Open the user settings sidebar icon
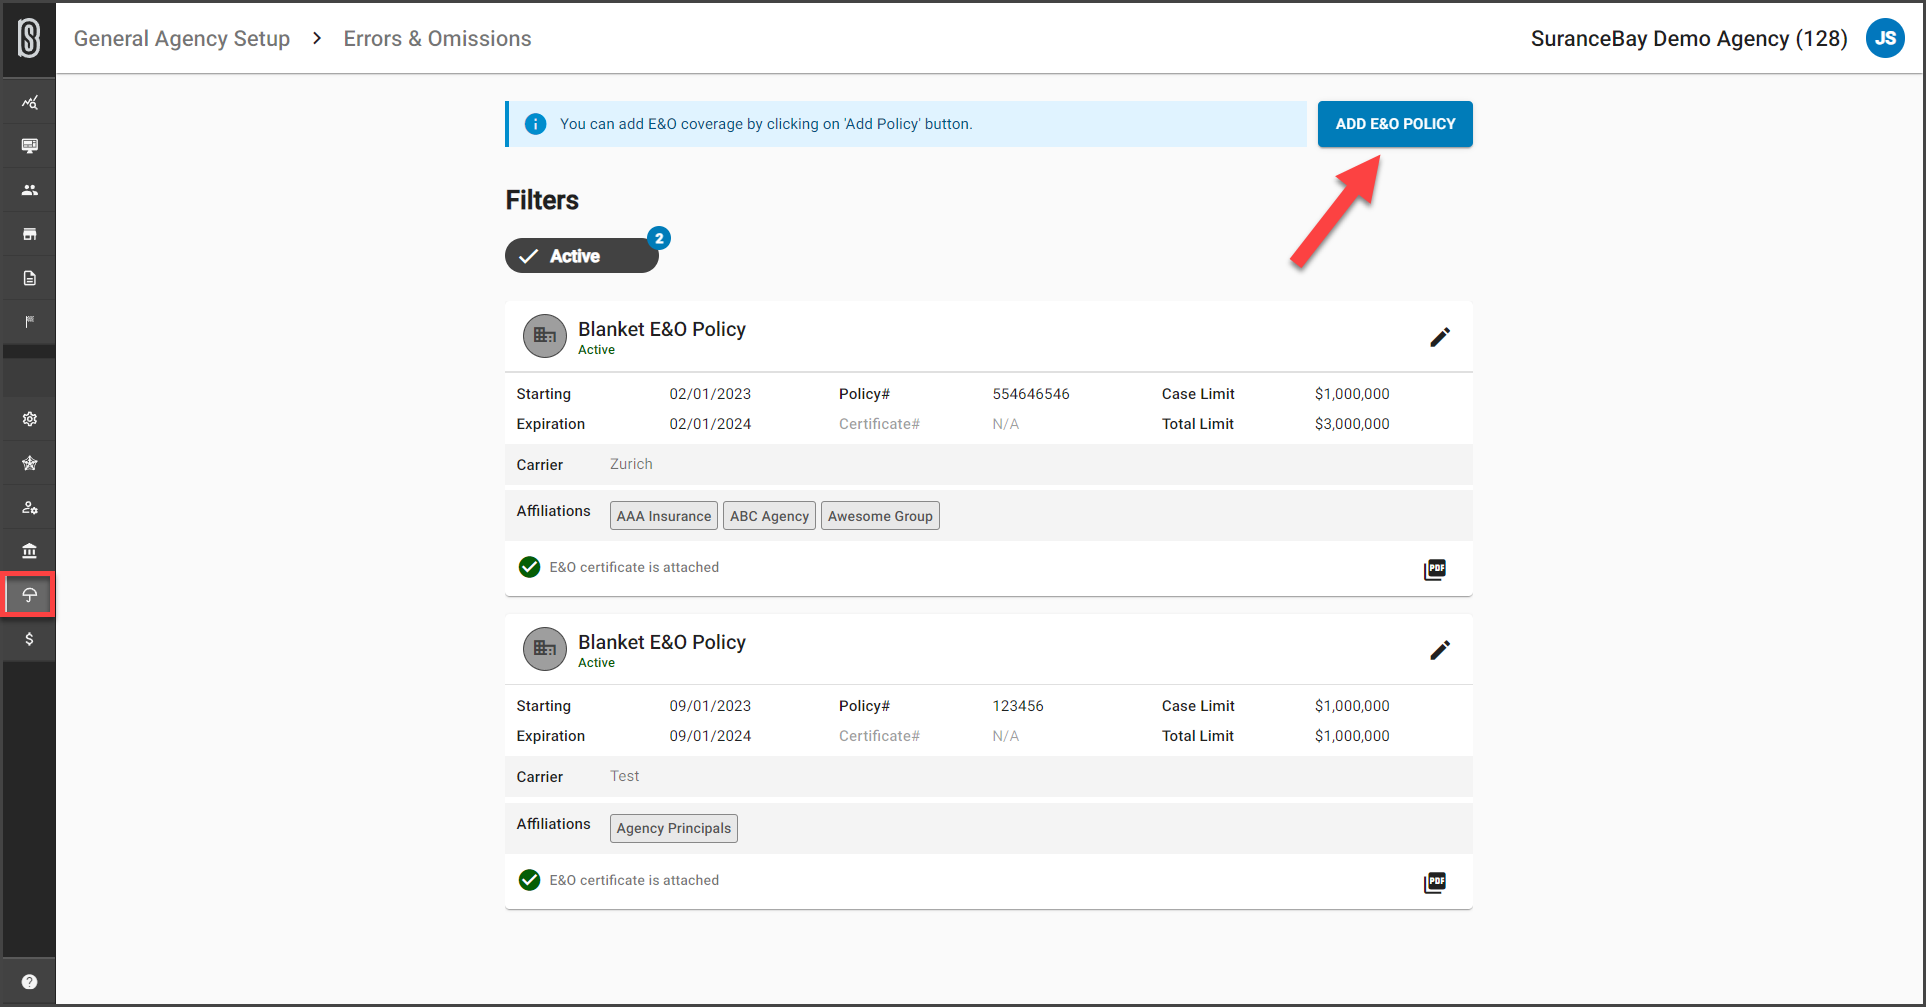This screenshot has width=1926, height=1007. tap(29, 507)
